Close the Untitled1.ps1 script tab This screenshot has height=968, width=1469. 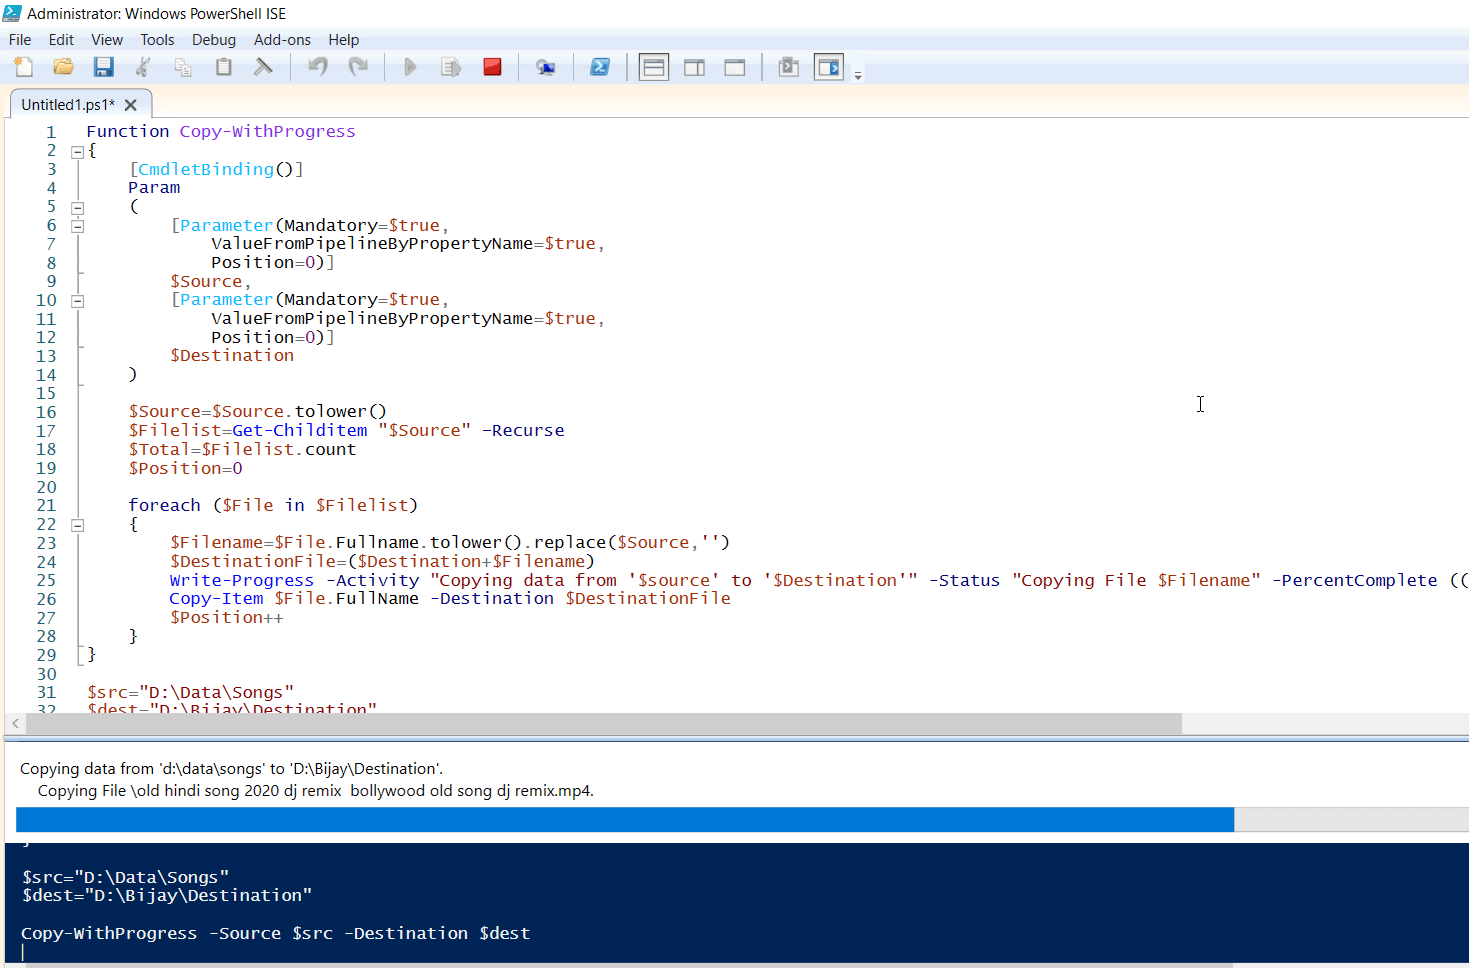click(131, 103)
